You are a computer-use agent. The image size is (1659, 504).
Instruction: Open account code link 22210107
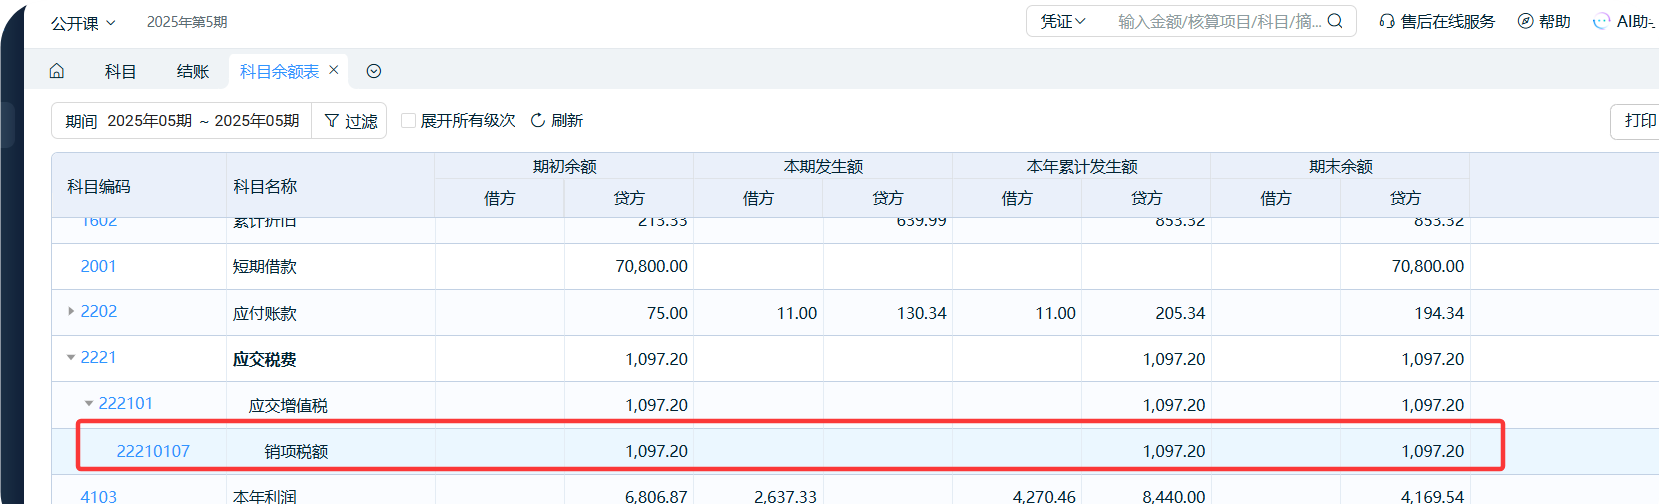pyautogui.click(x=153, y=451)
